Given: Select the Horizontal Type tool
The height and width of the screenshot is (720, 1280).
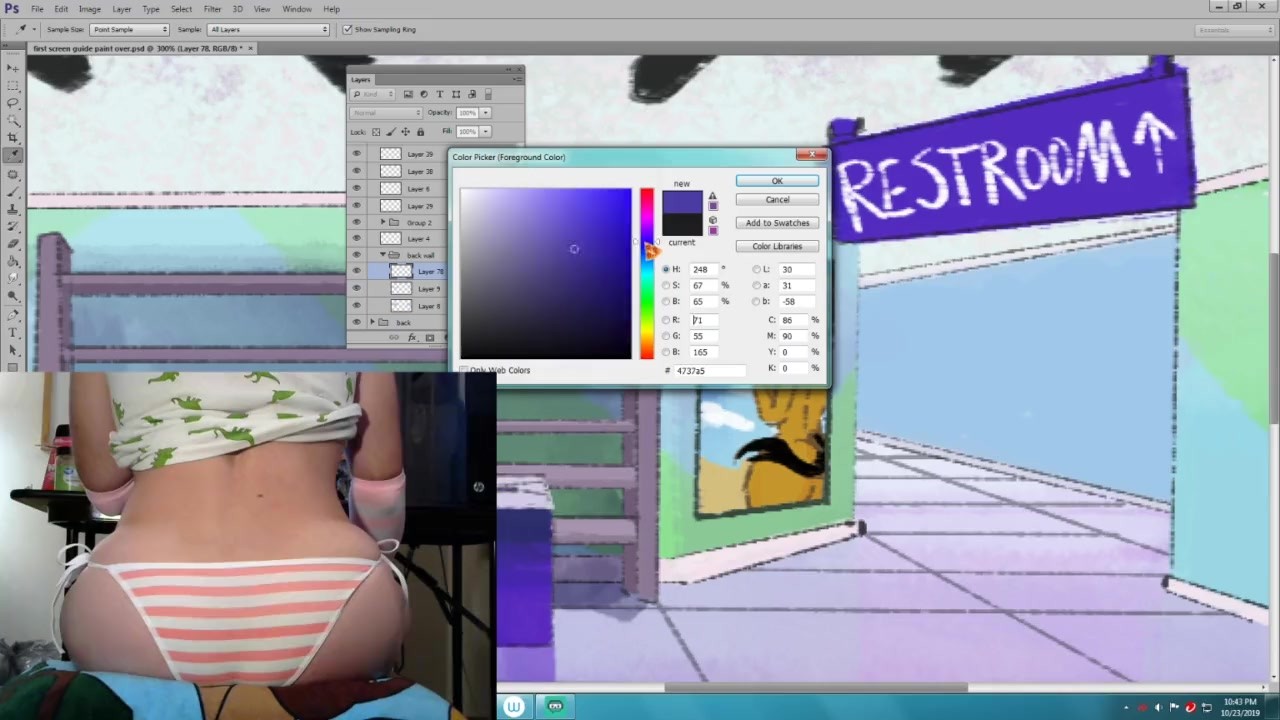Looking at the screenshot, I should [x=13, y=332].
